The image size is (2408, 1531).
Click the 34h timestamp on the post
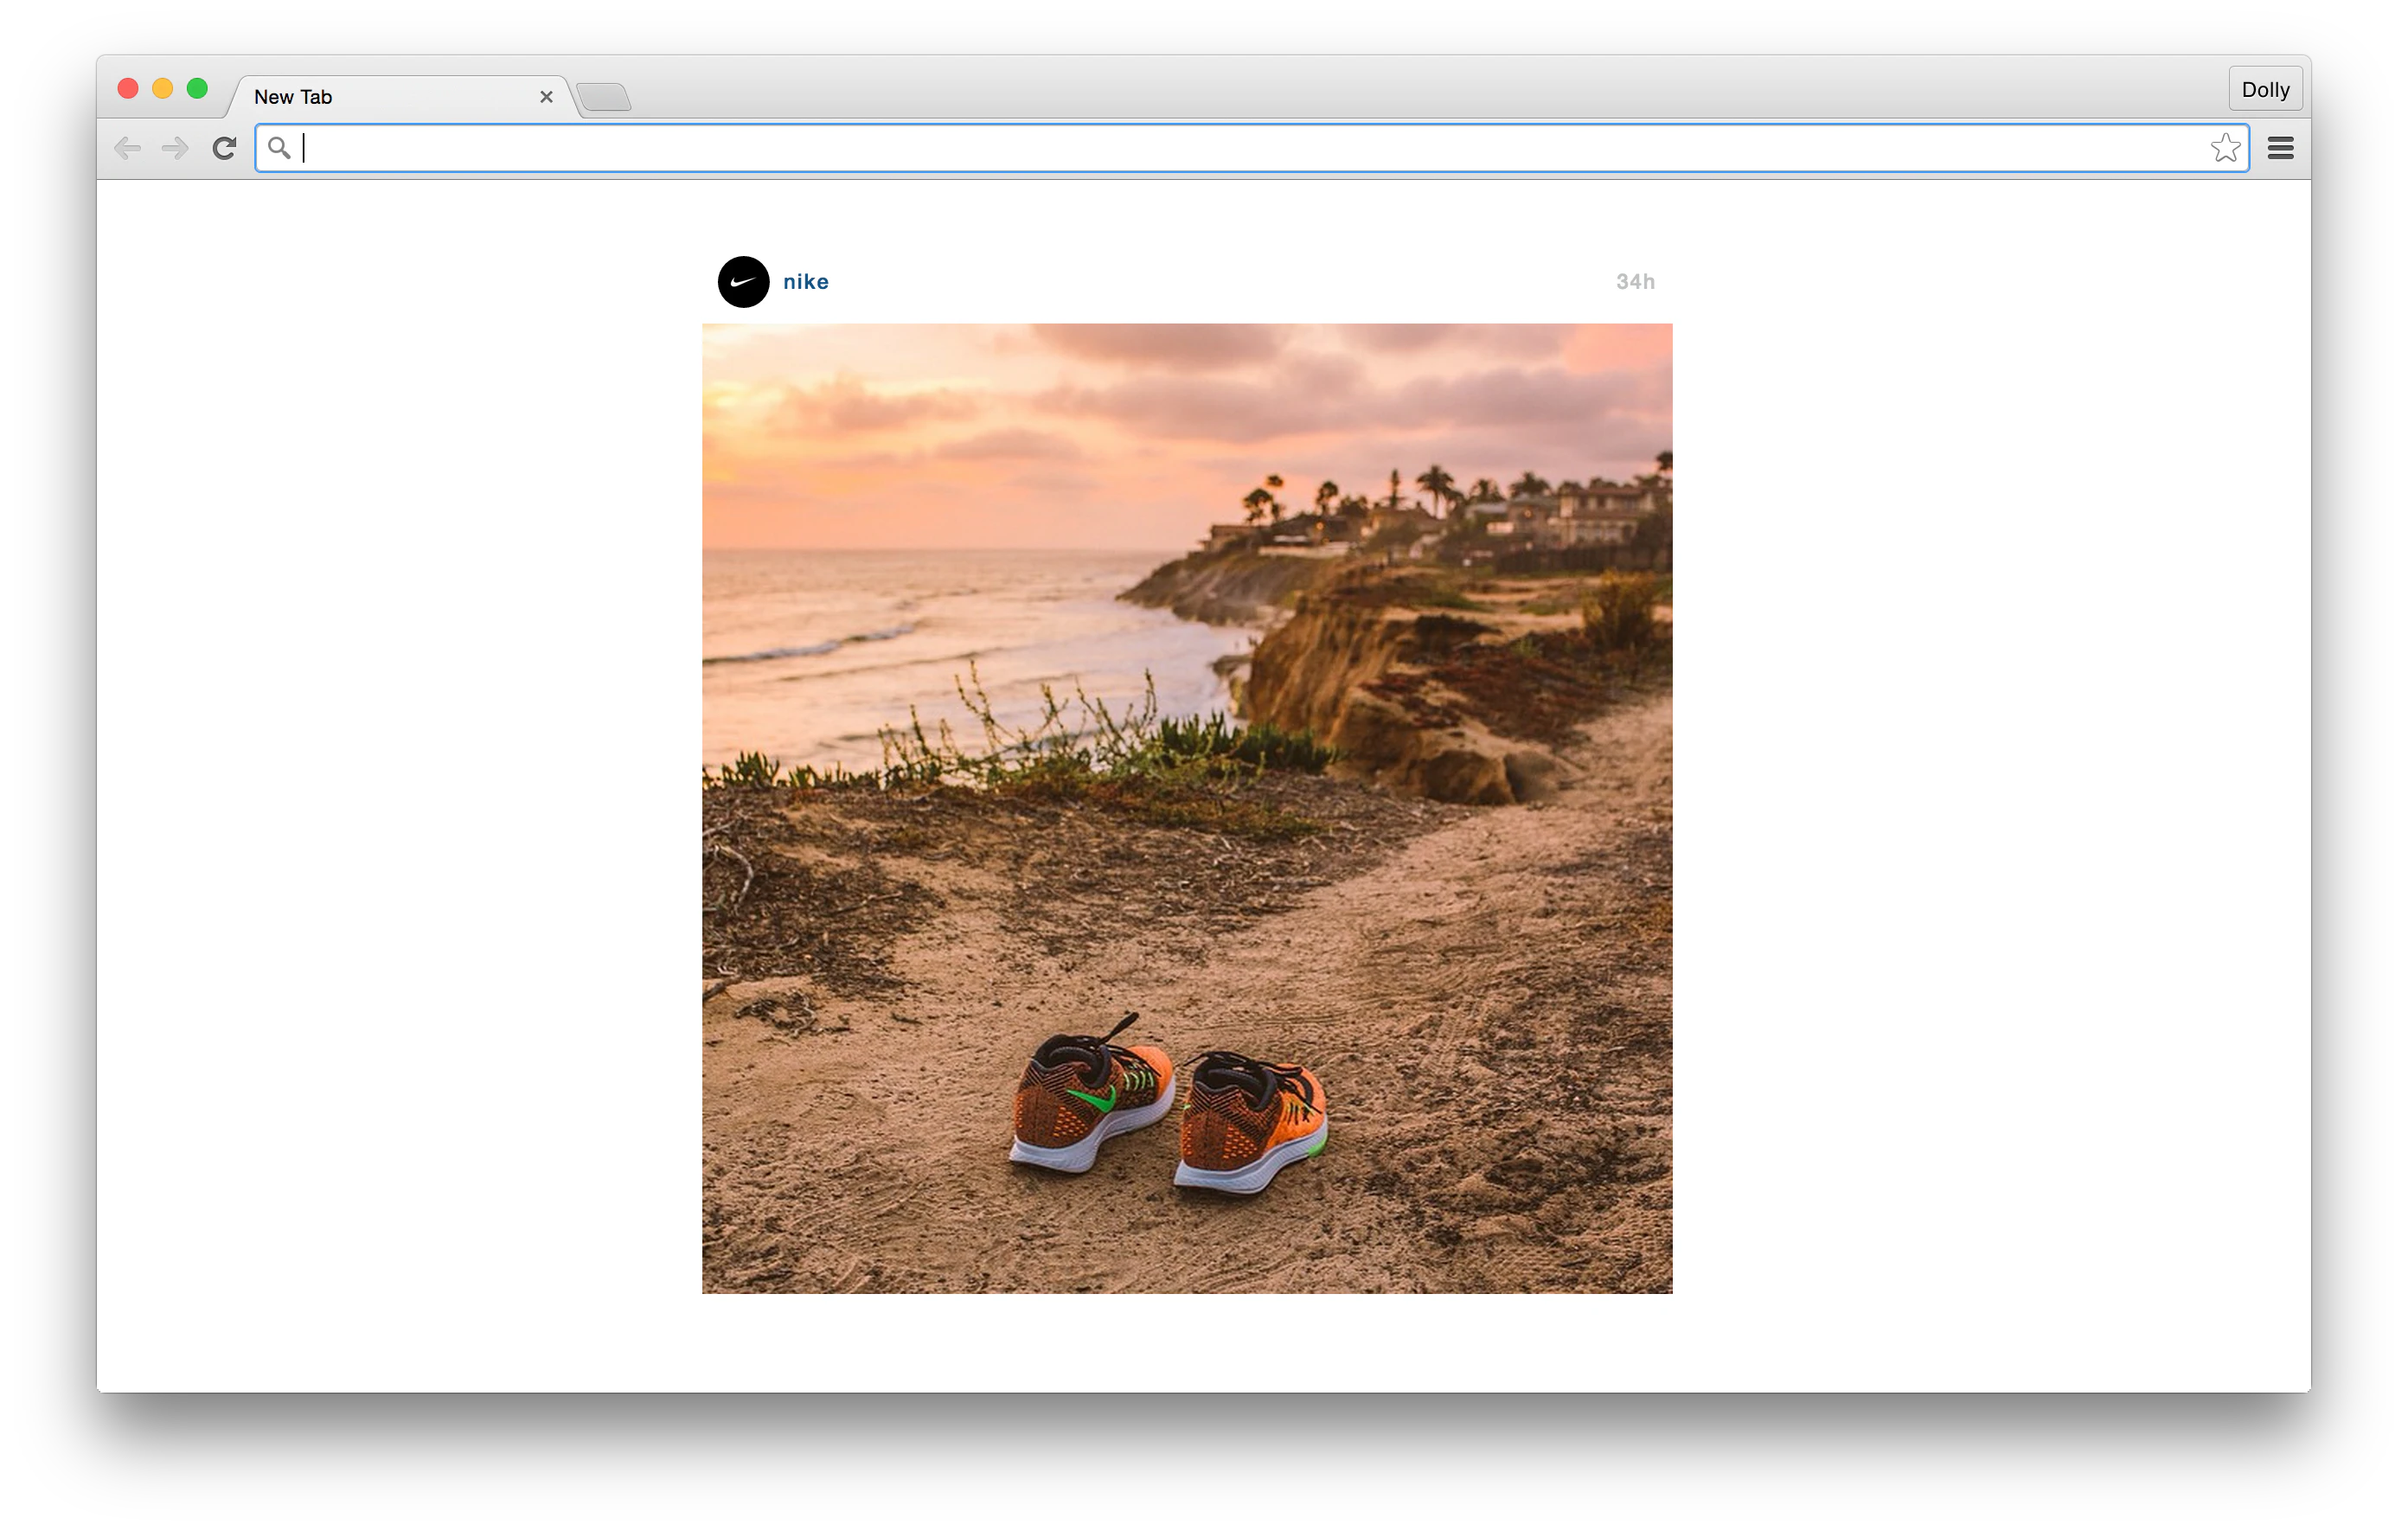point(1636,281)
